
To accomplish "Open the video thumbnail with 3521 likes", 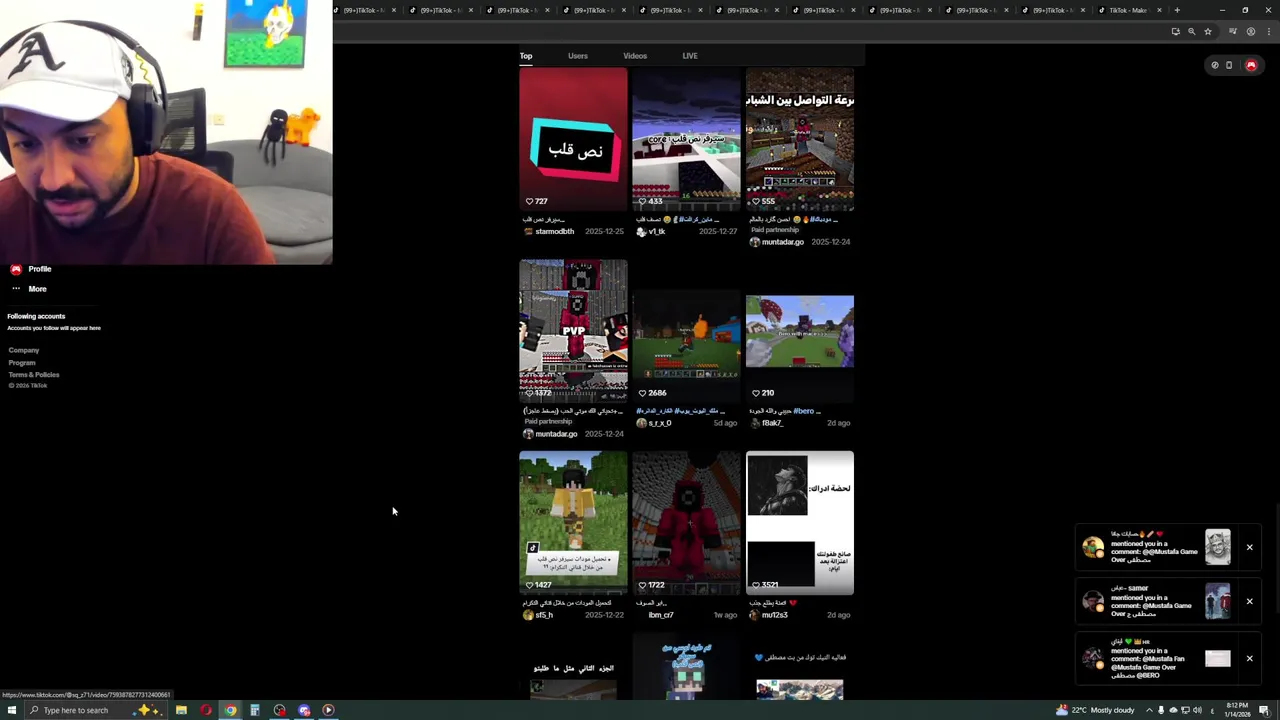I will 800,523.
